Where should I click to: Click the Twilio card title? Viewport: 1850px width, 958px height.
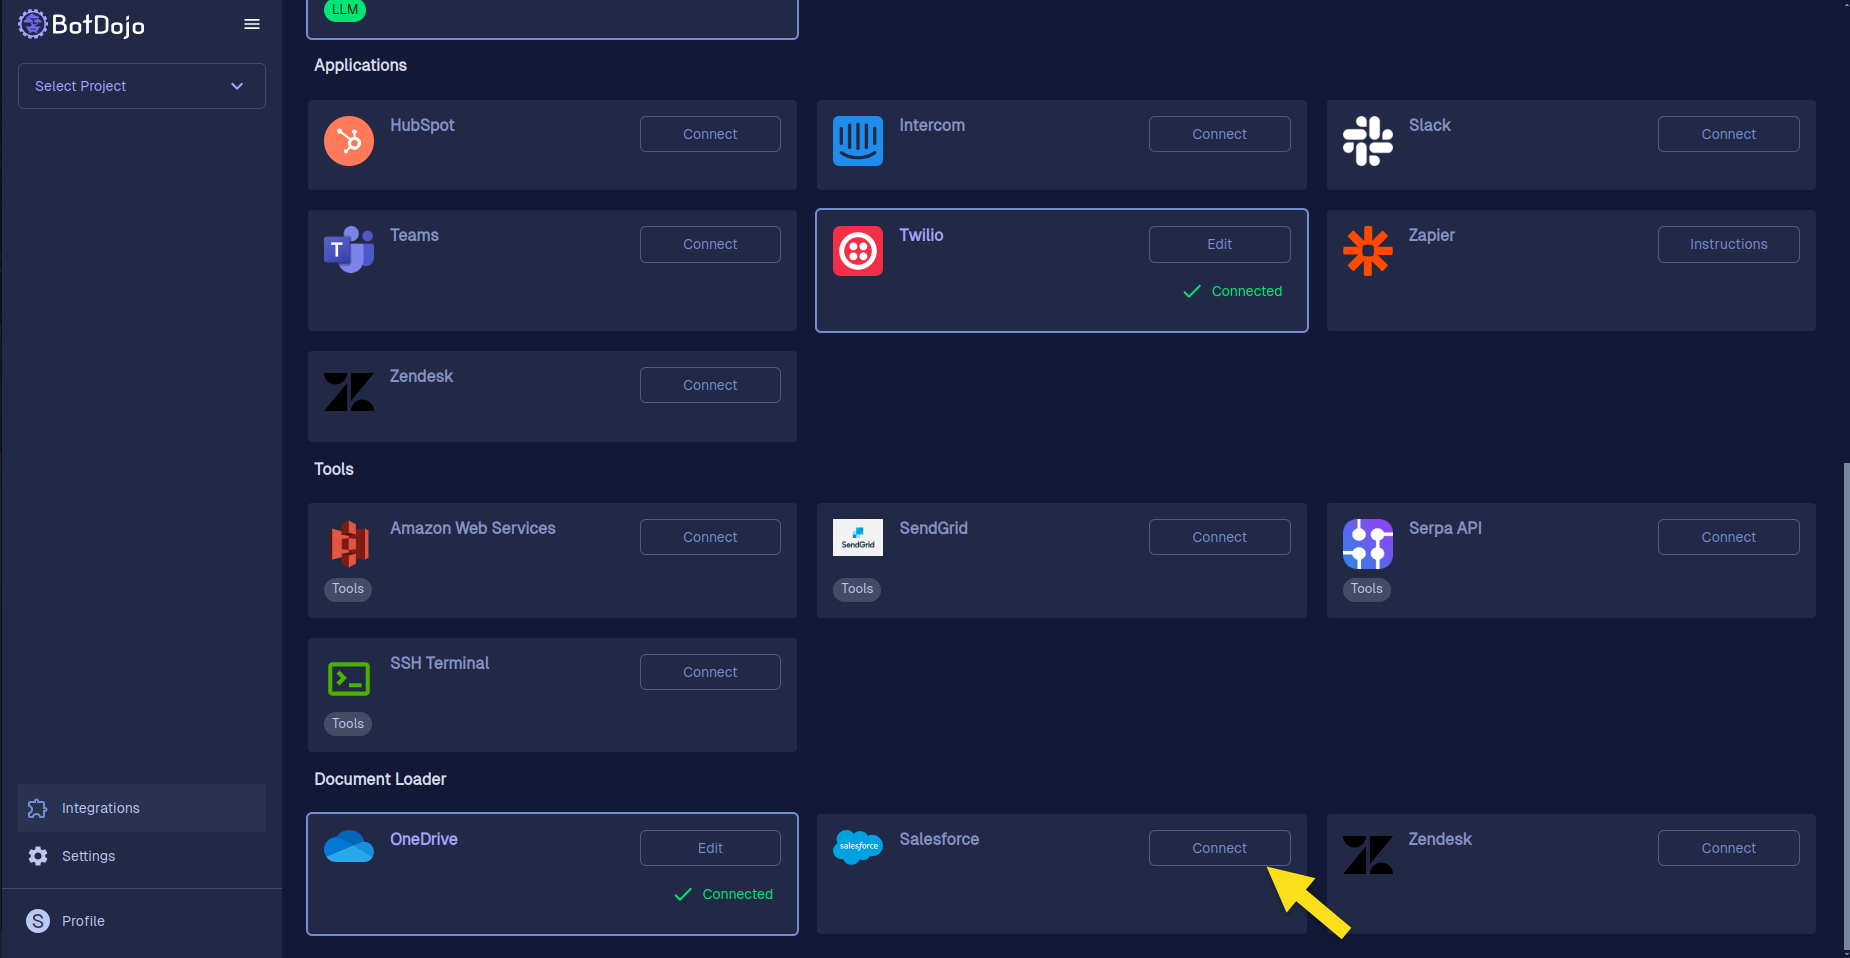click(x=921, y=235)
